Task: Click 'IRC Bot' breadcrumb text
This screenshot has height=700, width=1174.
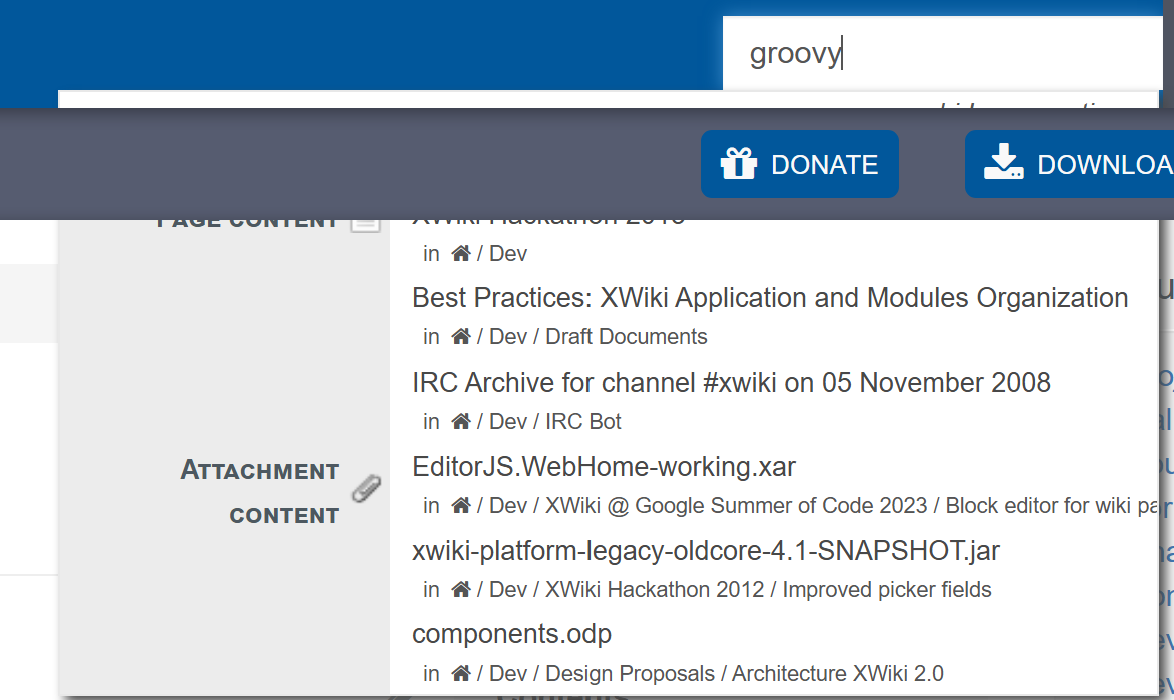Action: click(583, 421)
